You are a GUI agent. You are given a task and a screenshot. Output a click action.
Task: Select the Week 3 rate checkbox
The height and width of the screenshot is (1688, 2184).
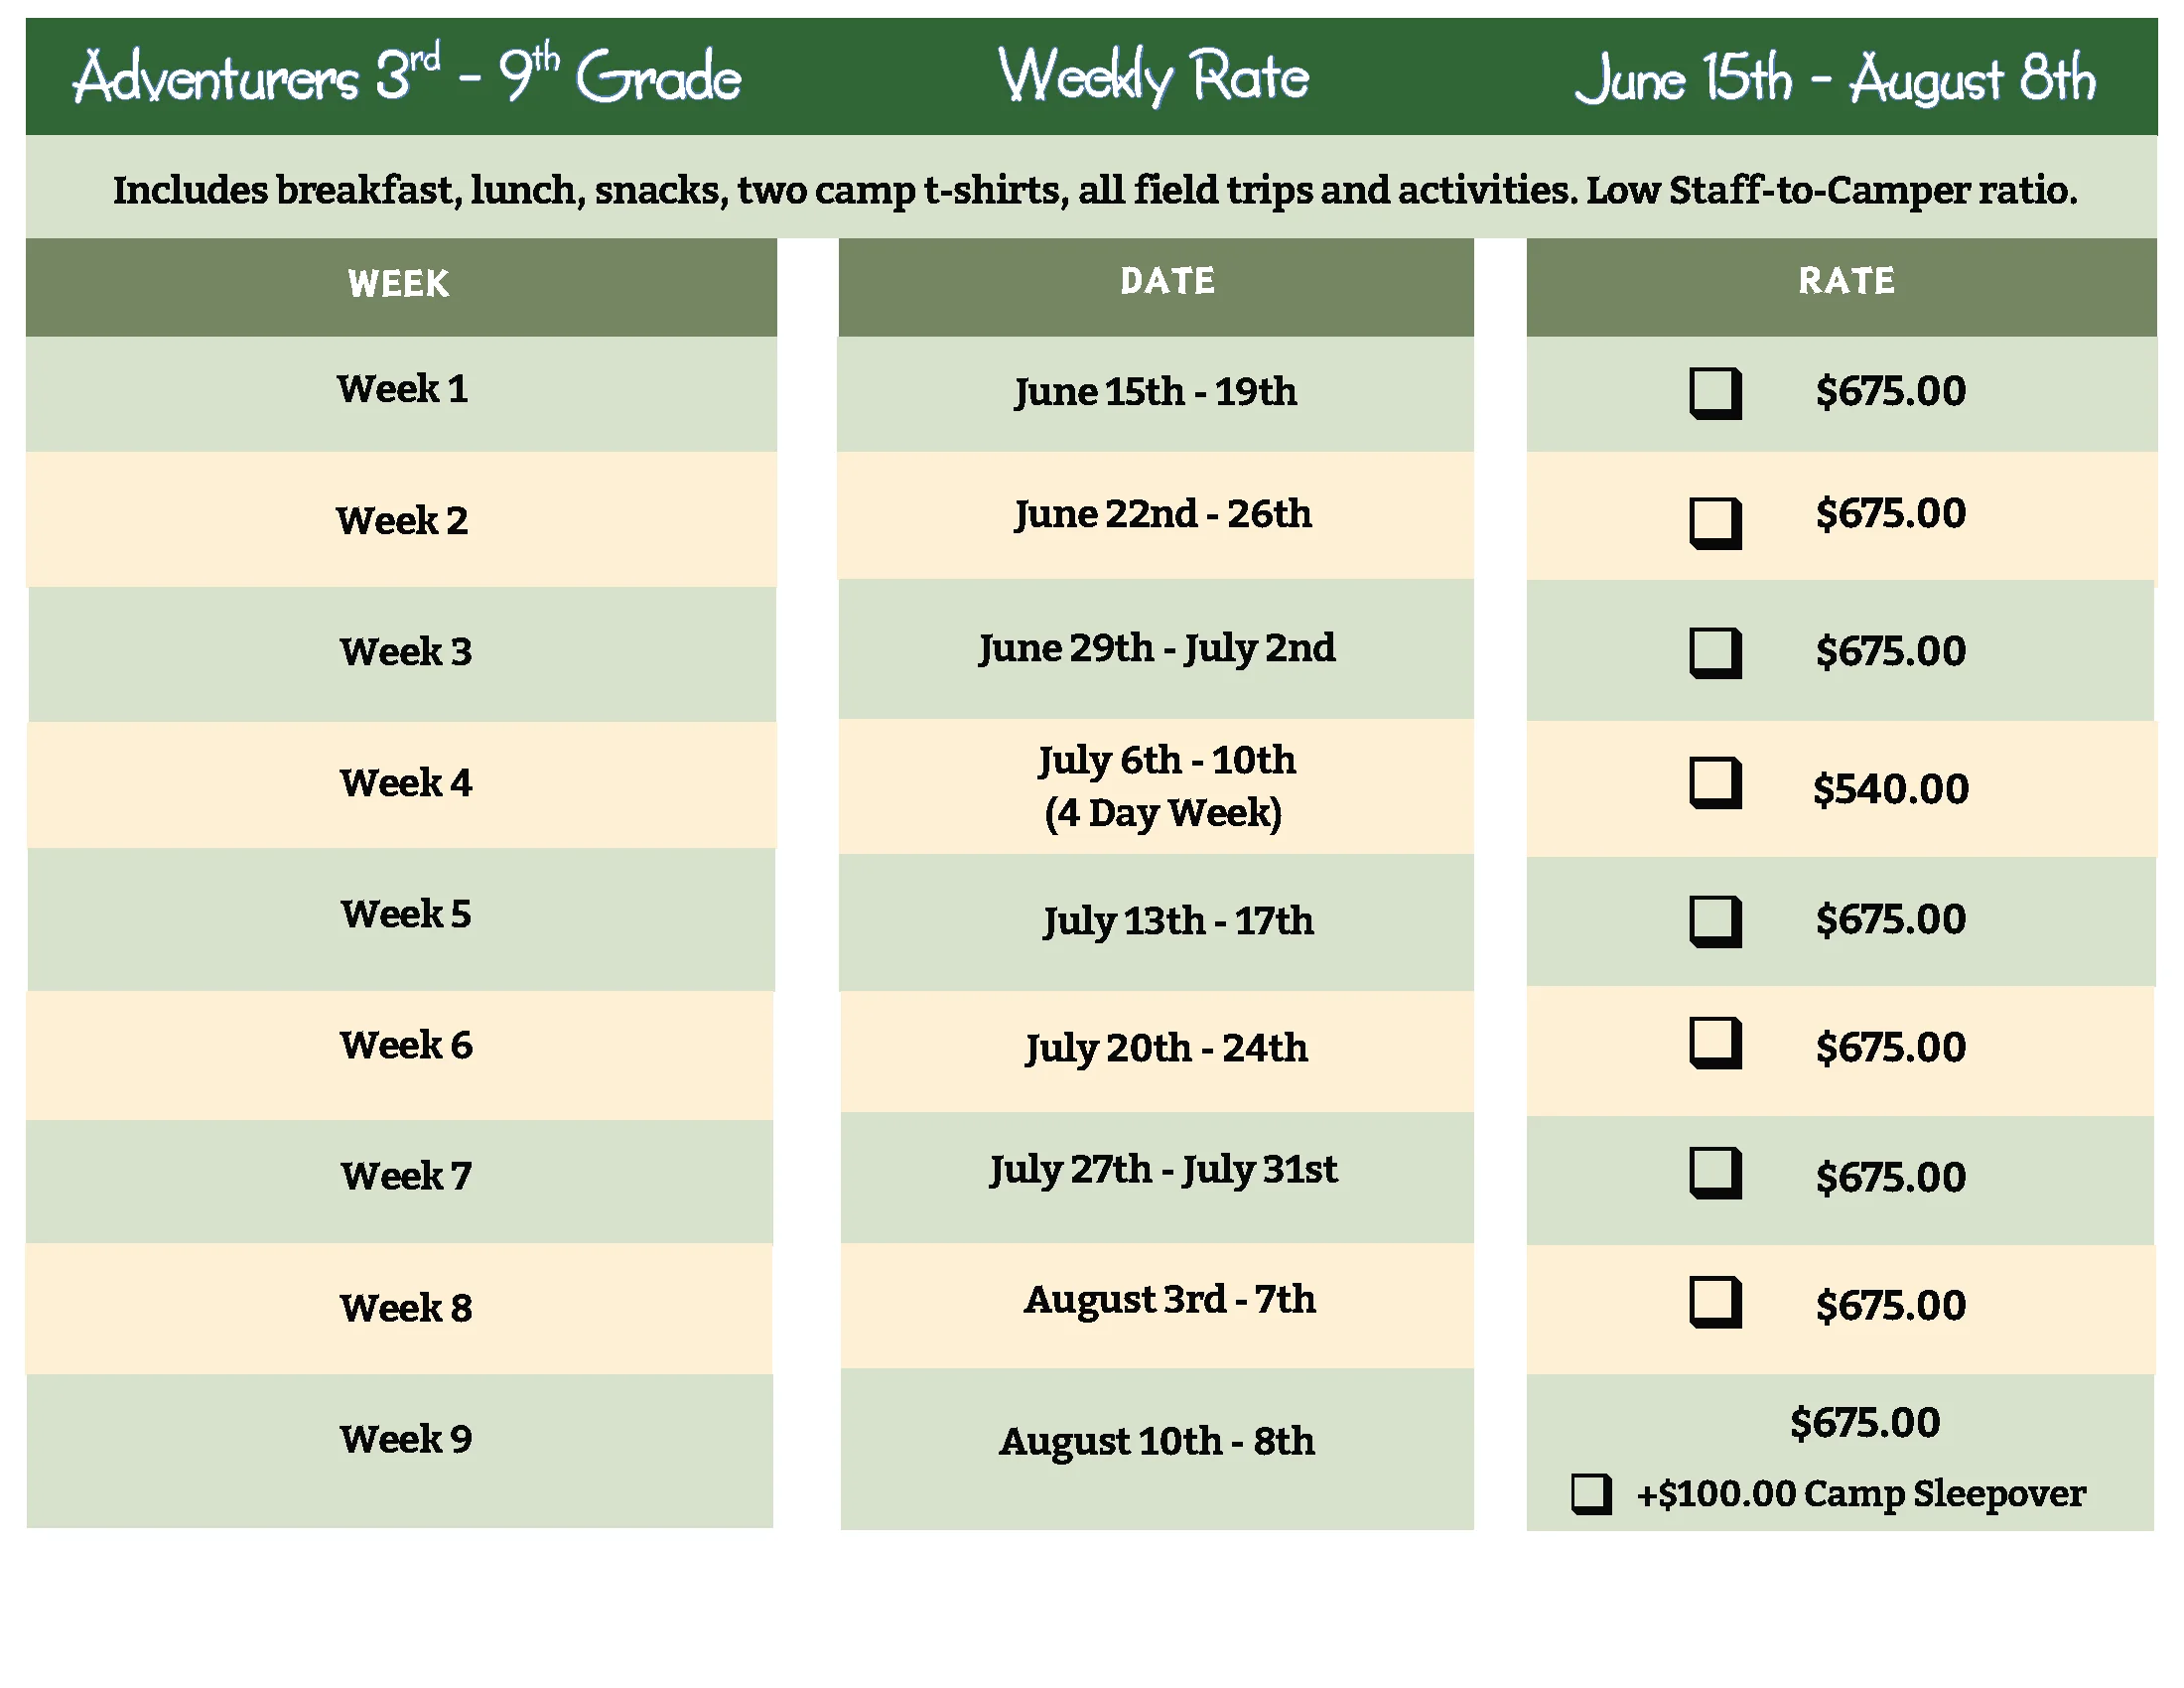click(x=1714, y=652)
